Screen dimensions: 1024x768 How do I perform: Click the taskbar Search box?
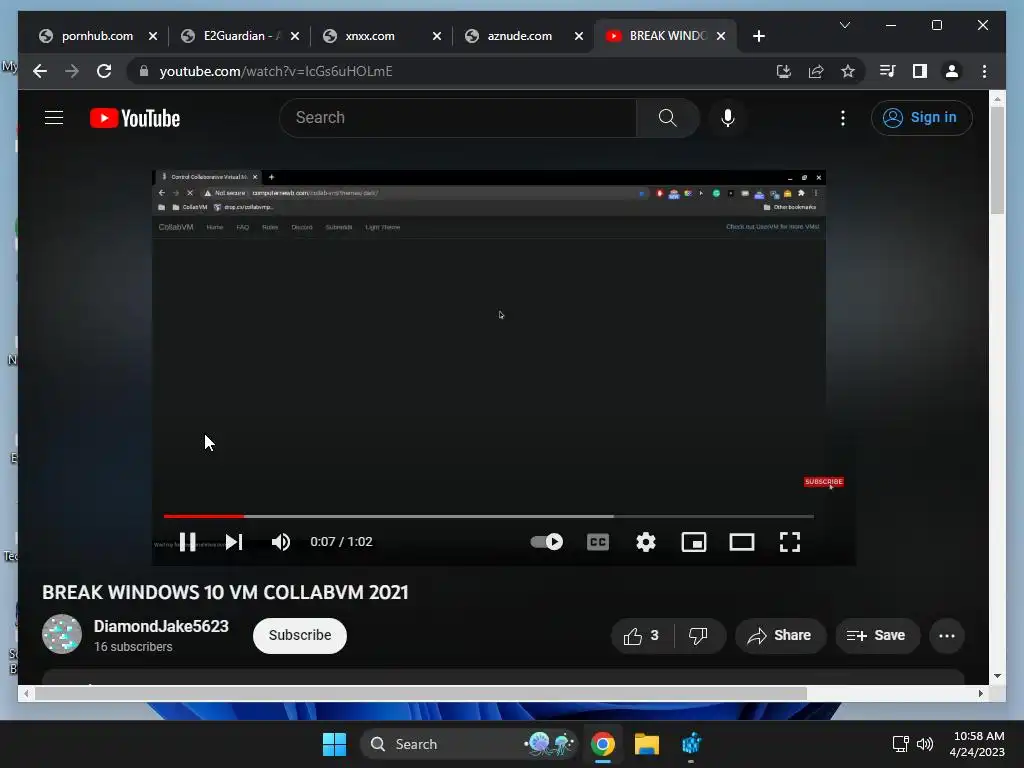coord(469,744)
